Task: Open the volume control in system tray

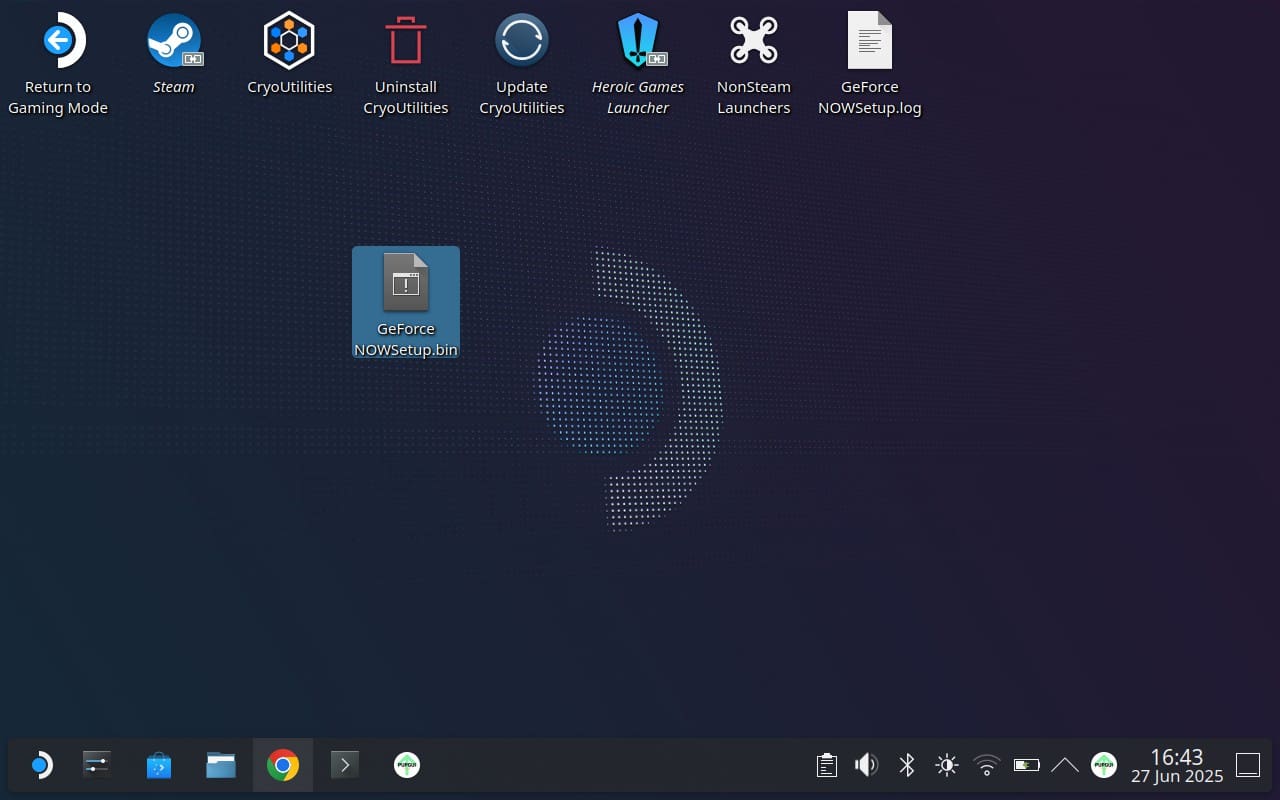Action: [x=866, y=766]
